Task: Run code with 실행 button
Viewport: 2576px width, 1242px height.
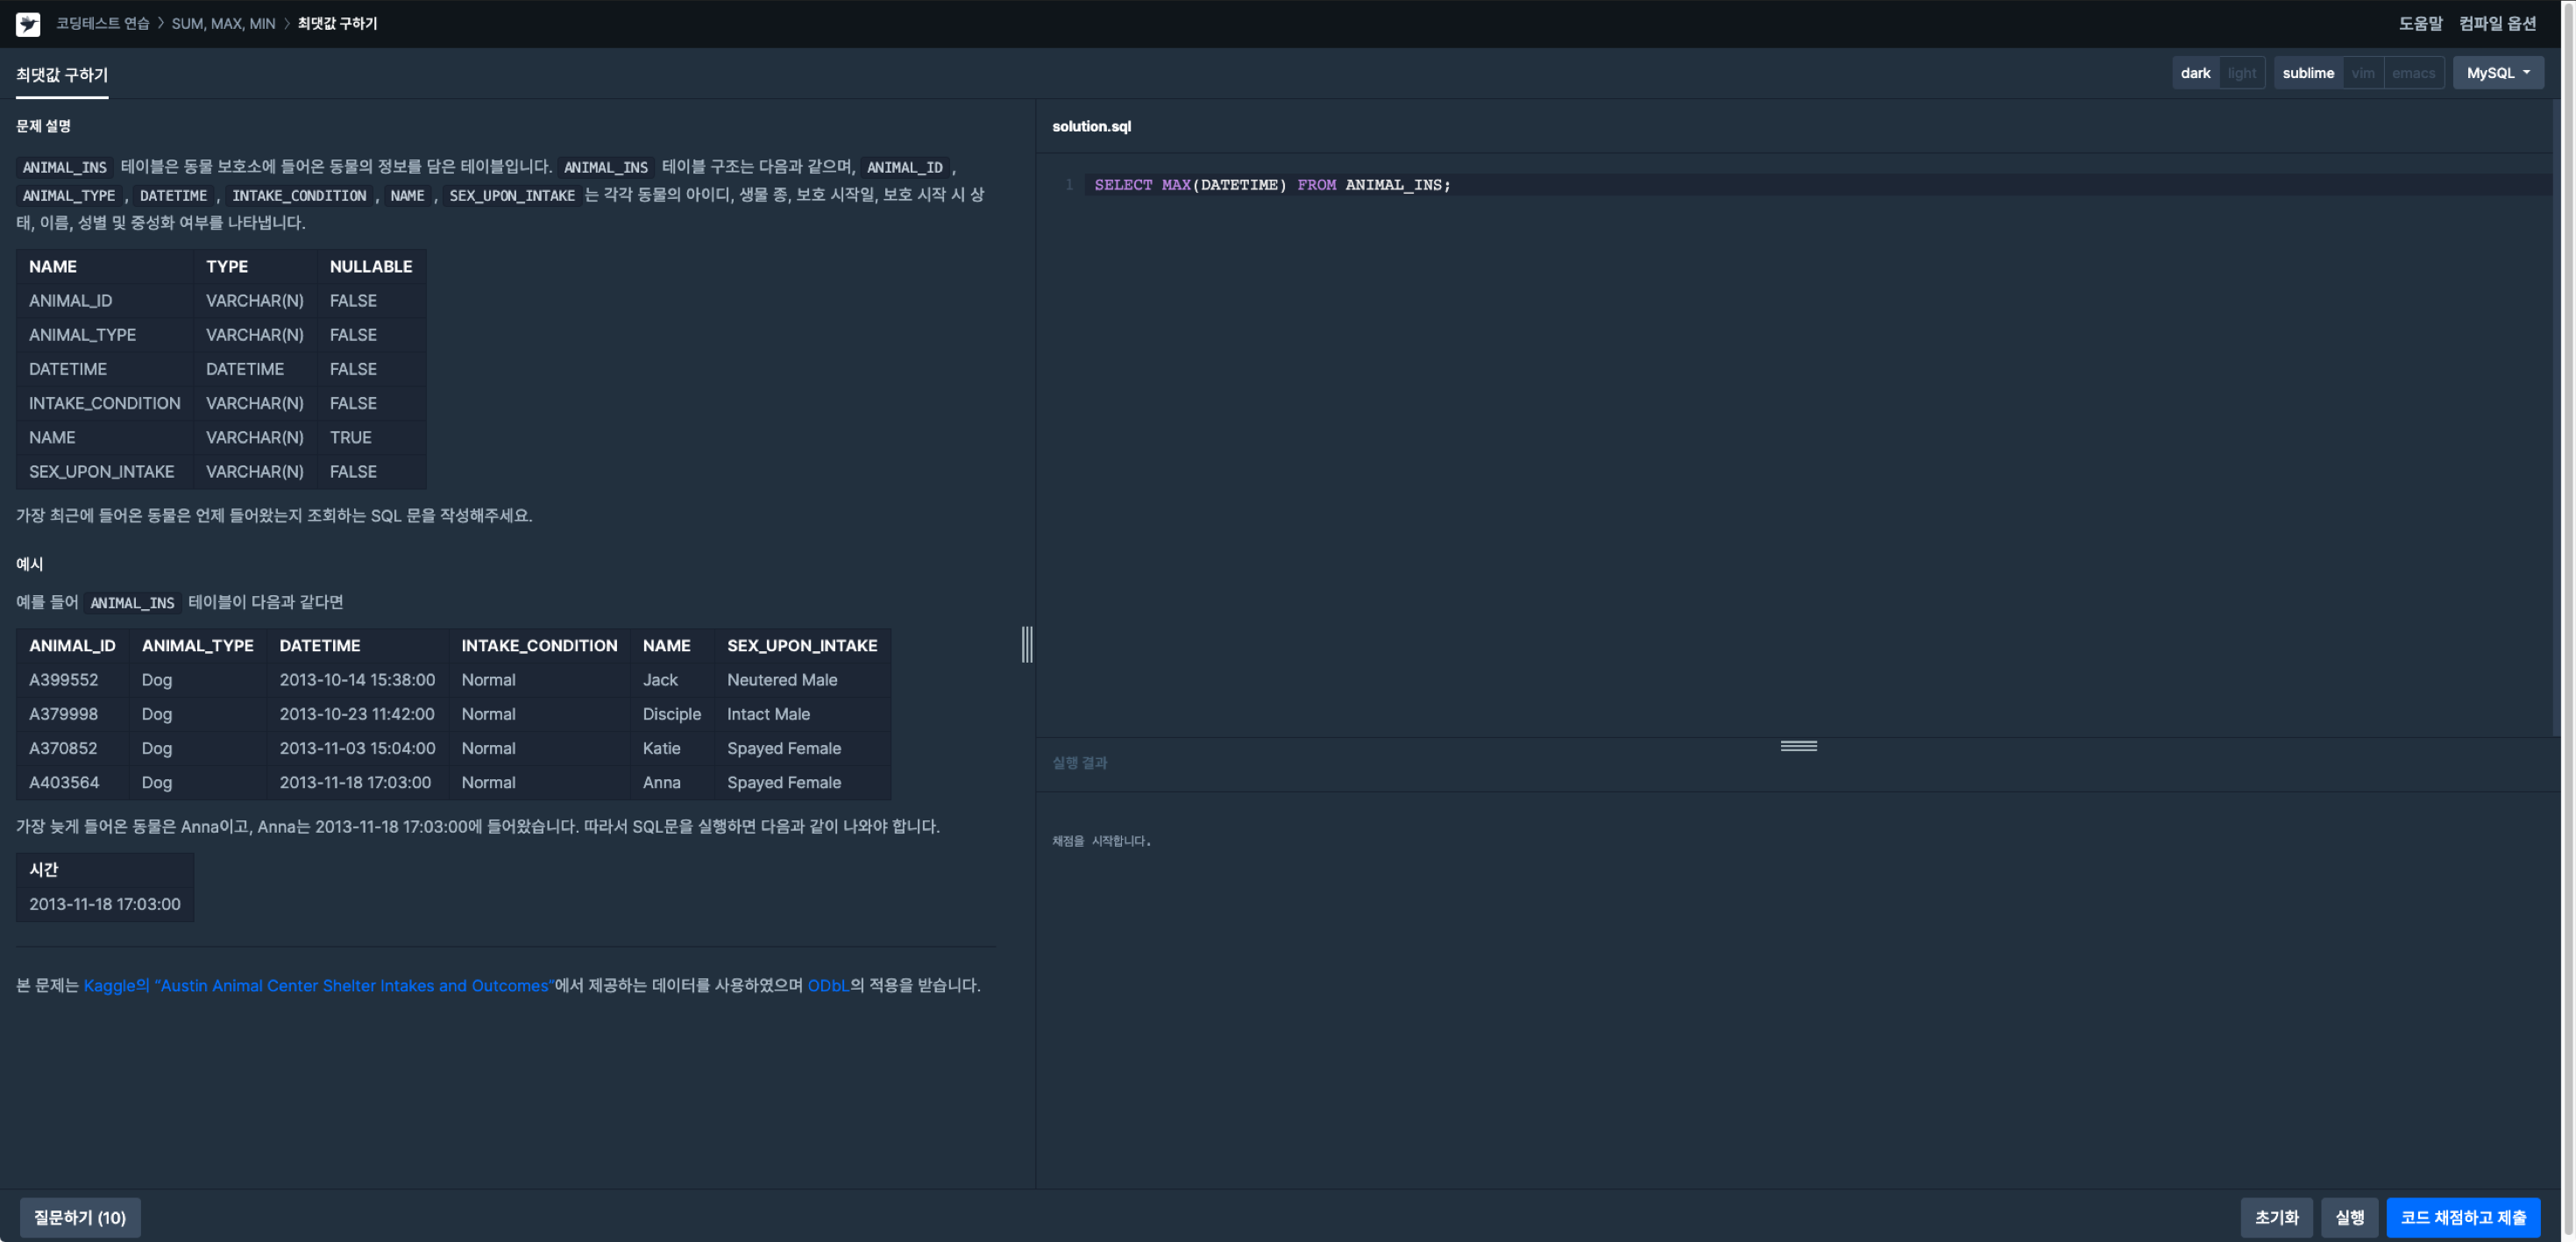Action: [2348, 1217]
